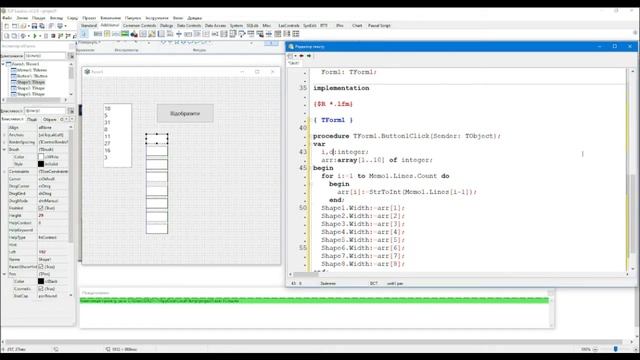
Task: Click back arrow in source editor toolbar
Action: 301,56
